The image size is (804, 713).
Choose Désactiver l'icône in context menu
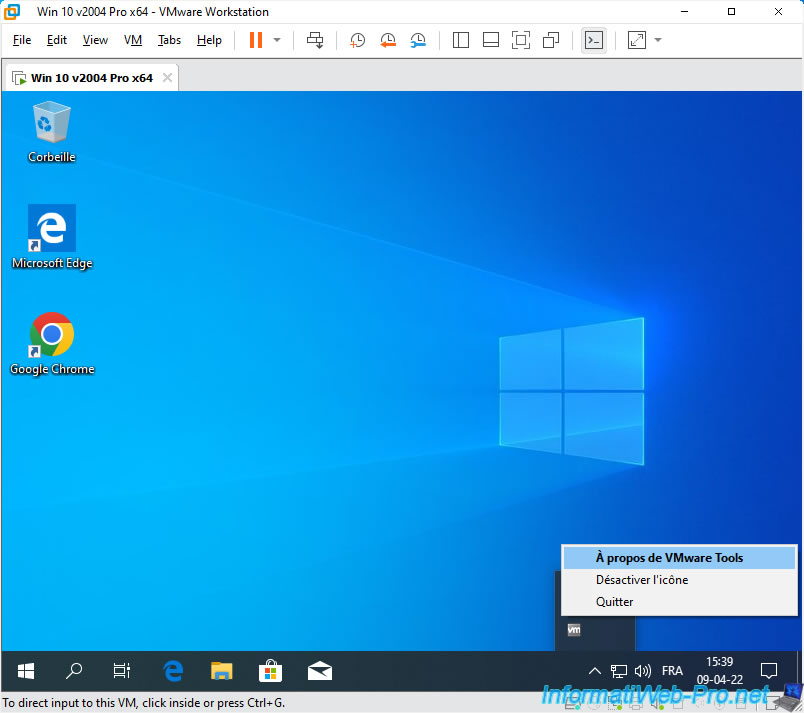coord(679,580)
